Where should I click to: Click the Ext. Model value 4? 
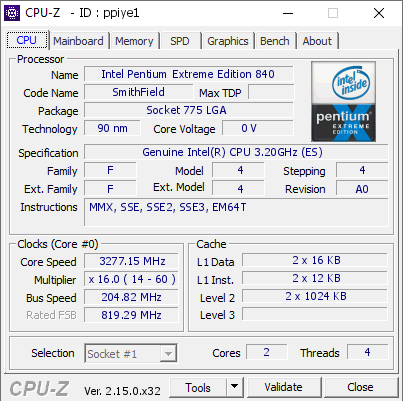click(238, 189)
